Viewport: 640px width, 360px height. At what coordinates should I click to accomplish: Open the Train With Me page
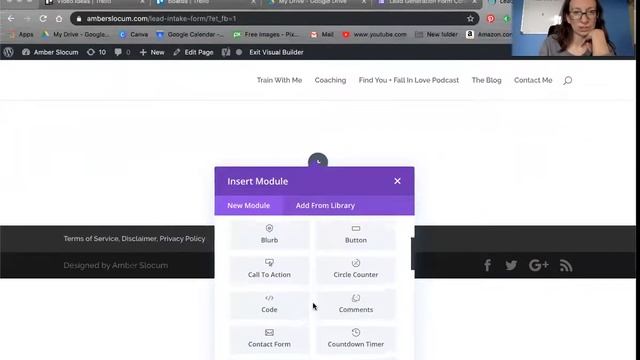[x=279, y=80]
